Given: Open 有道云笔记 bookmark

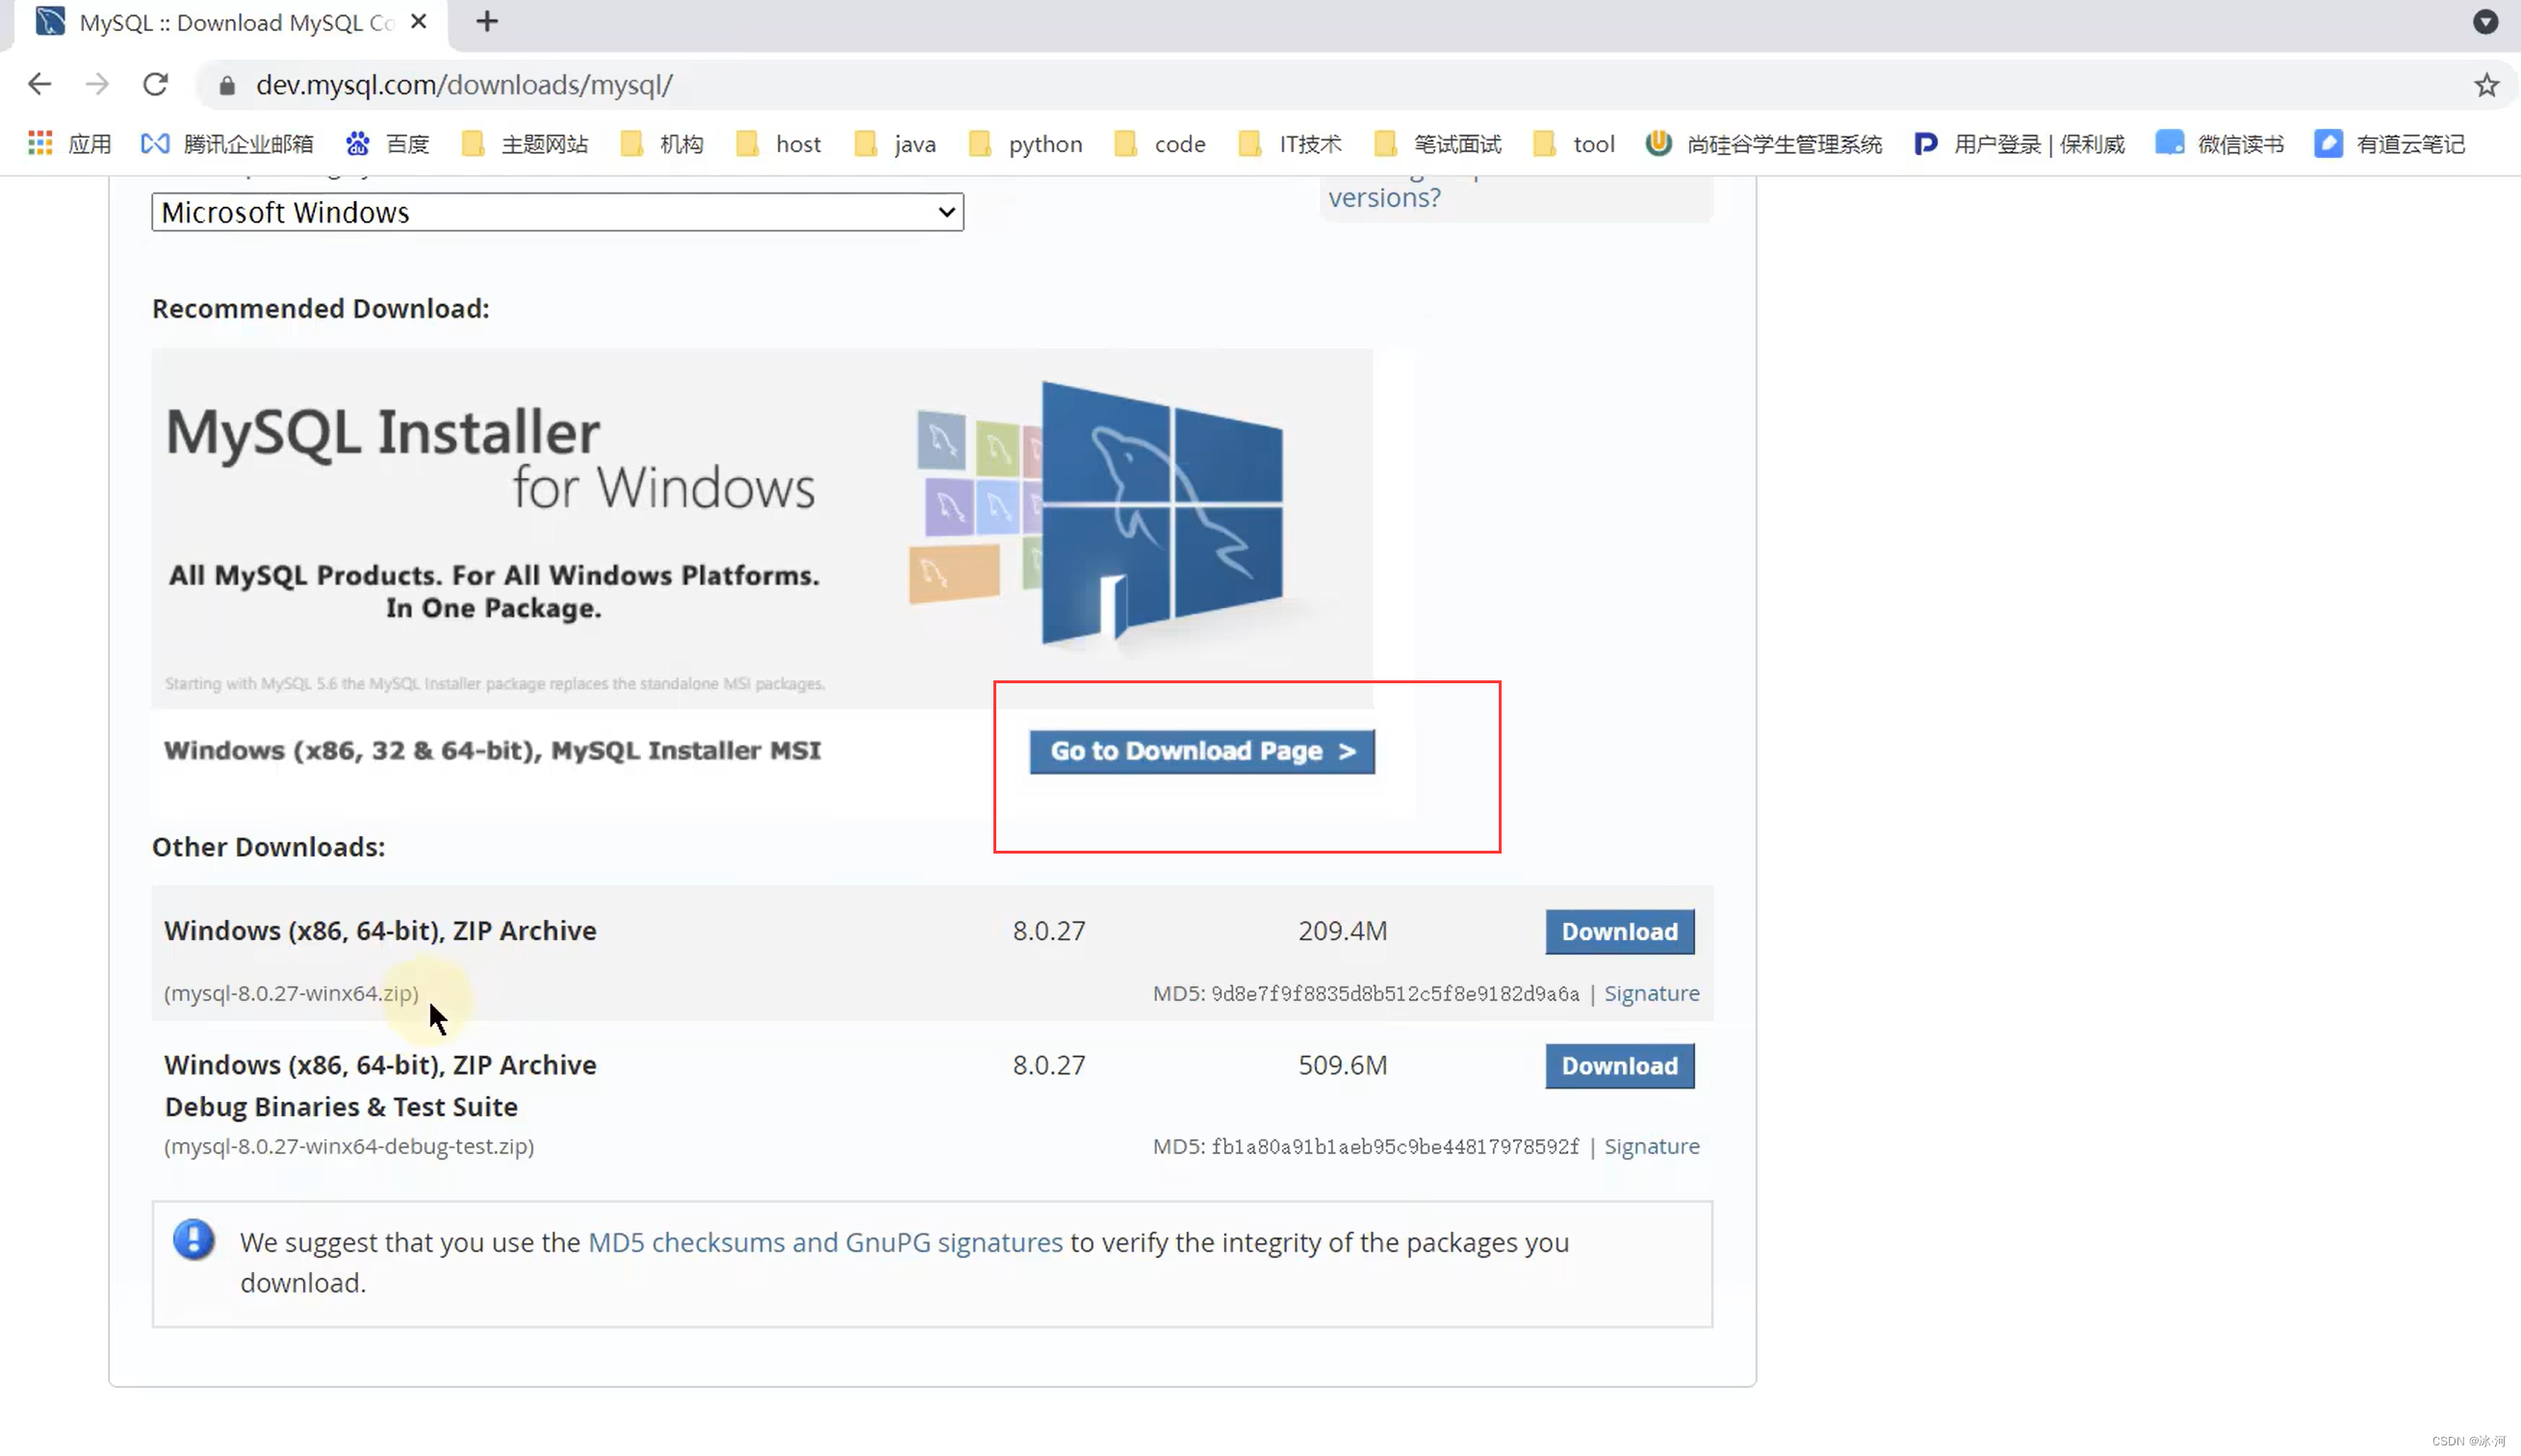Looking at the screenshot, I should click(x=2390, y=144).
